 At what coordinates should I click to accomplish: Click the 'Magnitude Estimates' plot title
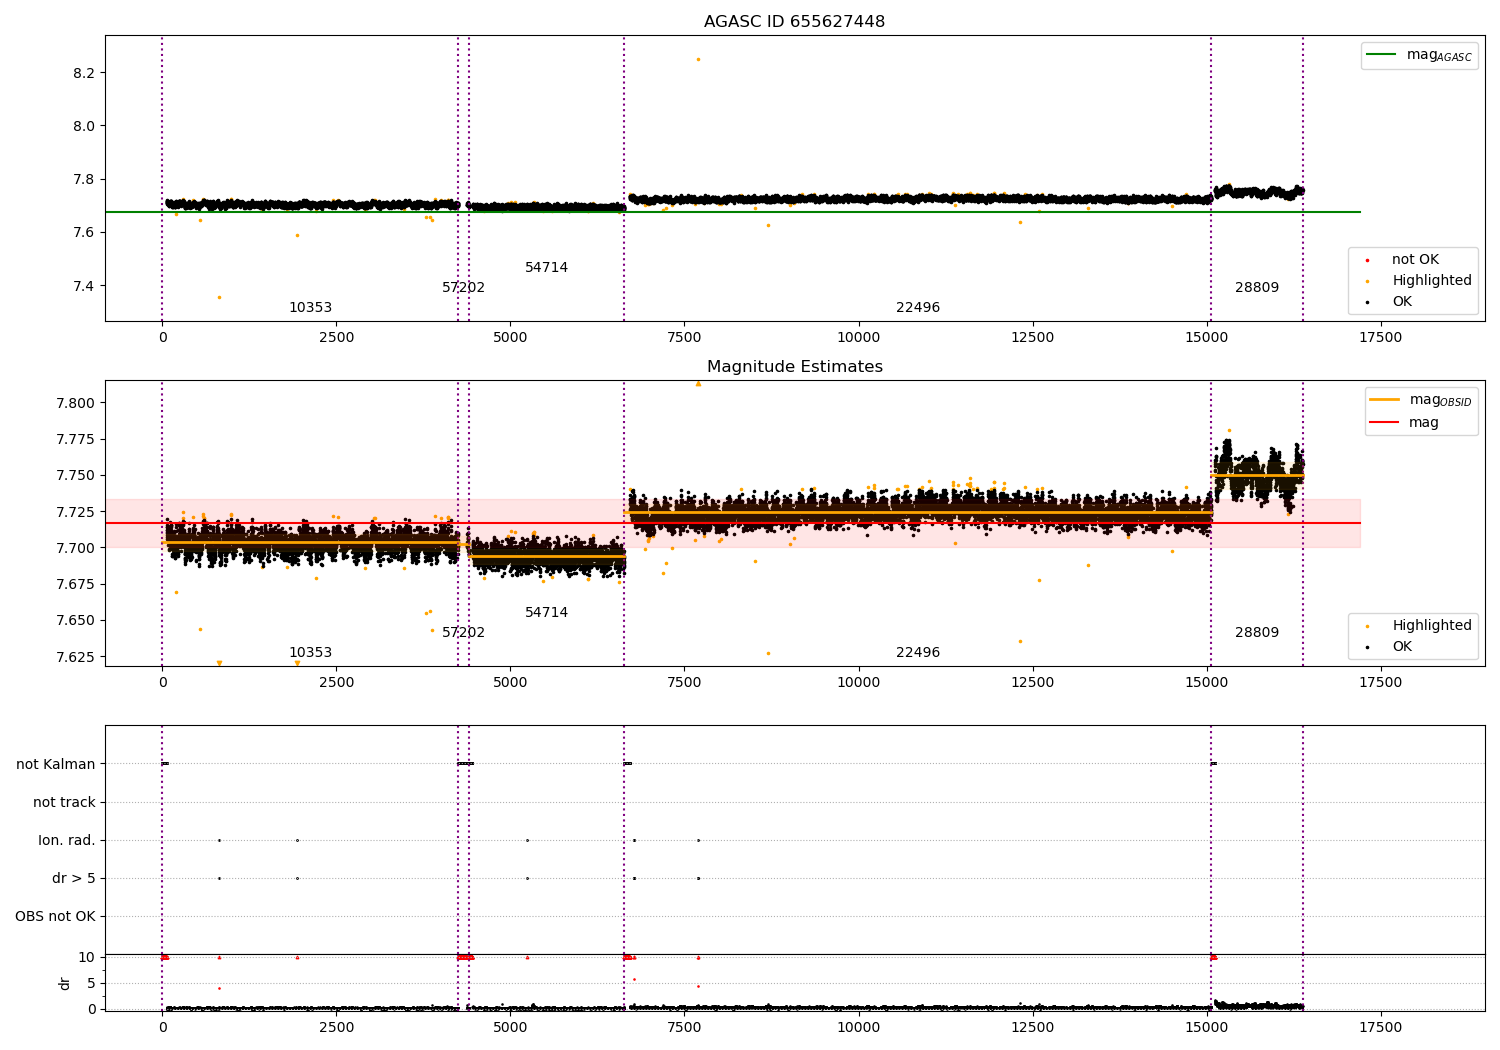[795, 367]
